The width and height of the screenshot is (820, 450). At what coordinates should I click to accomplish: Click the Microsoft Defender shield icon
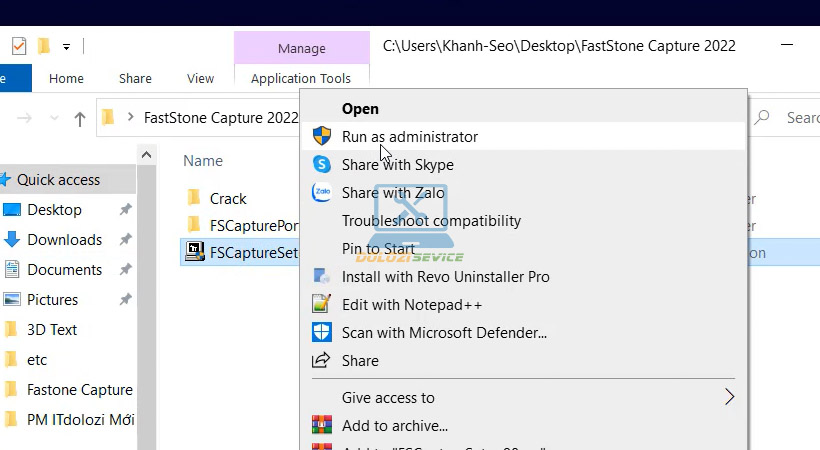coord(321,332)
